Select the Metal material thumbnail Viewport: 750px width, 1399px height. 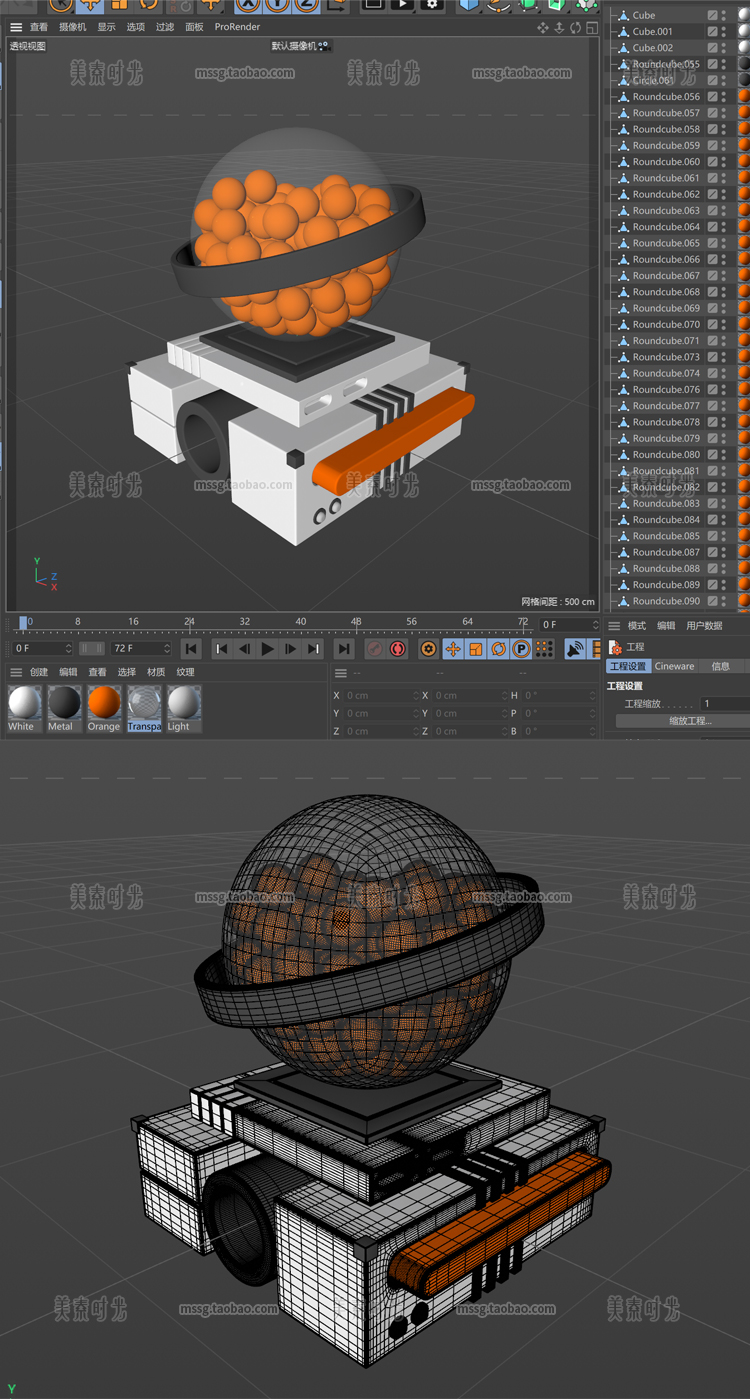click(x=63, y=709)
